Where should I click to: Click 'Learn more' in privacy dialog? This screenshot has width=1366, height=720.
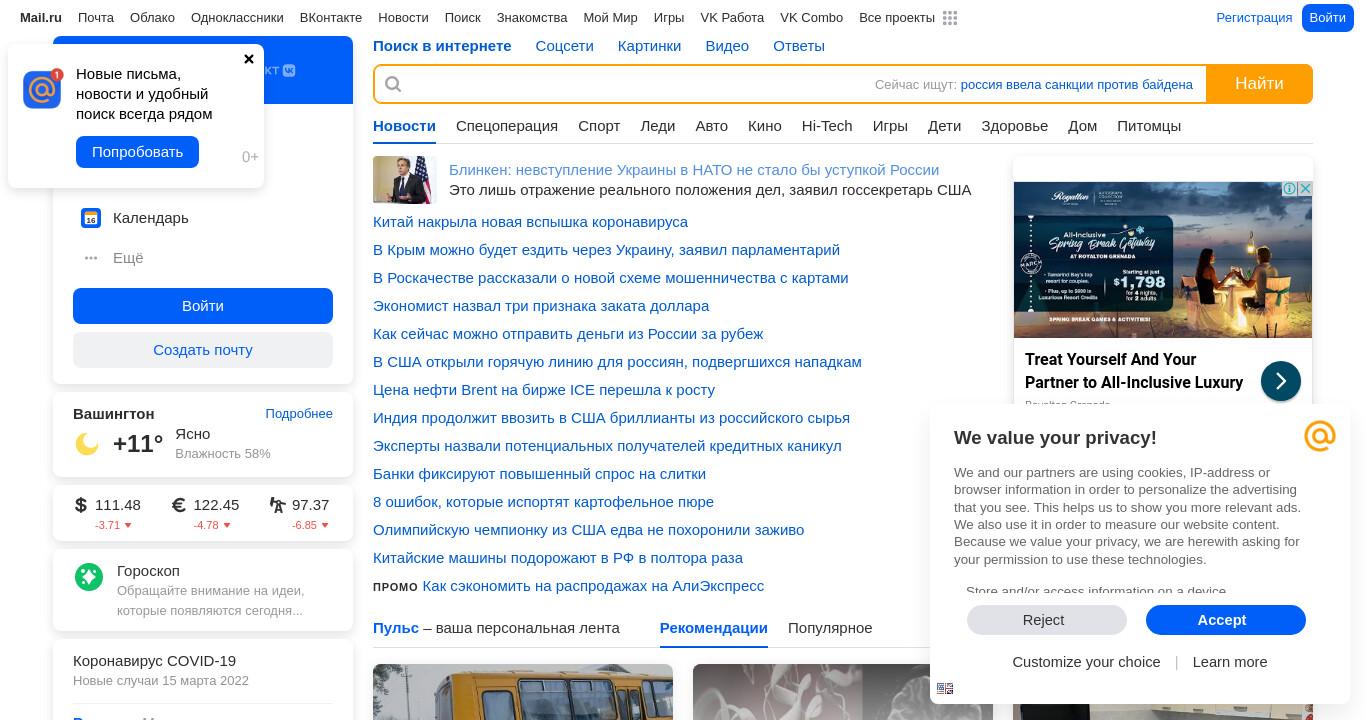[x=1229, y=662]
